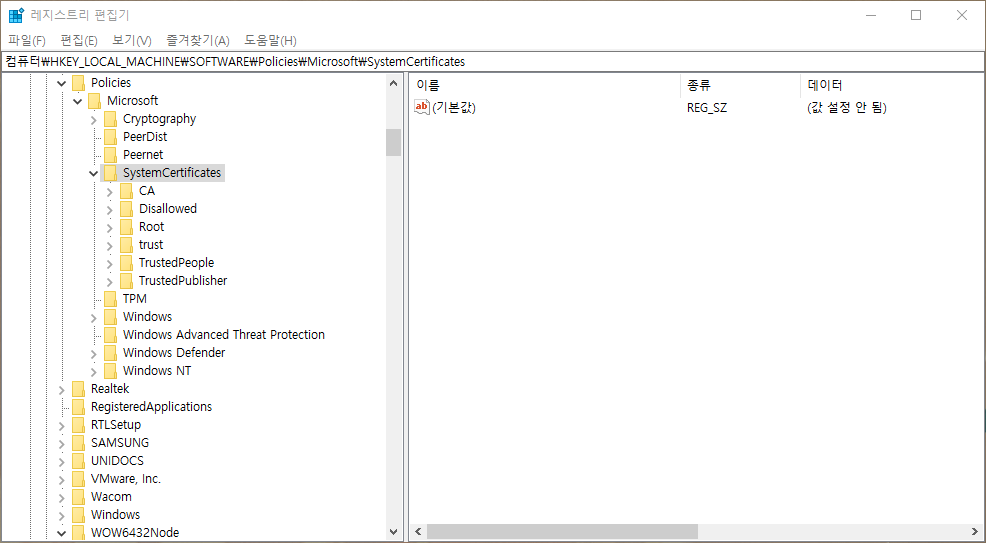Click the Registry Editor title bar icon

(16, 15)
